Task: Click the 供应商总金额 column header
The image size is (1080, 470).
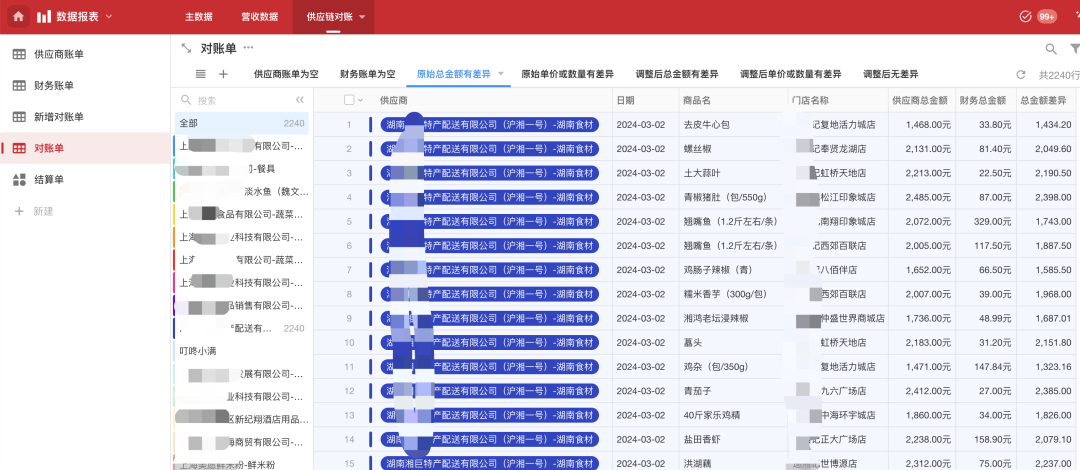Action: [920, 100]
